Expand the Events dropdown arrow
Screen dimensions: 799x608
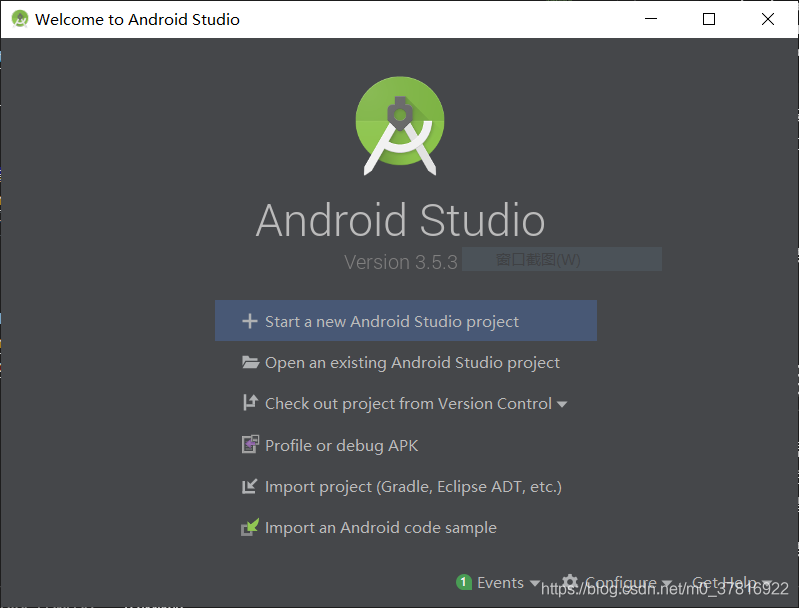535,583
